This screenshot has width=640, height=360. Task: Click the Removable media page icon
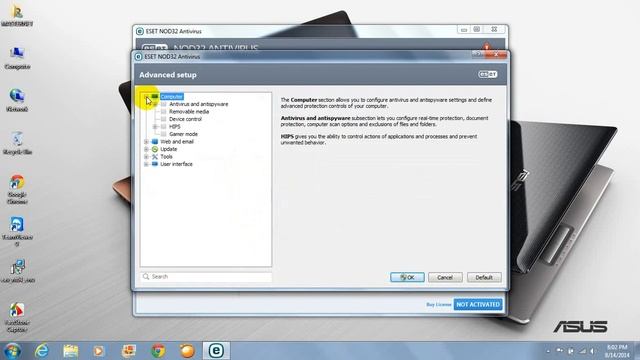click(x=164, y=111)
